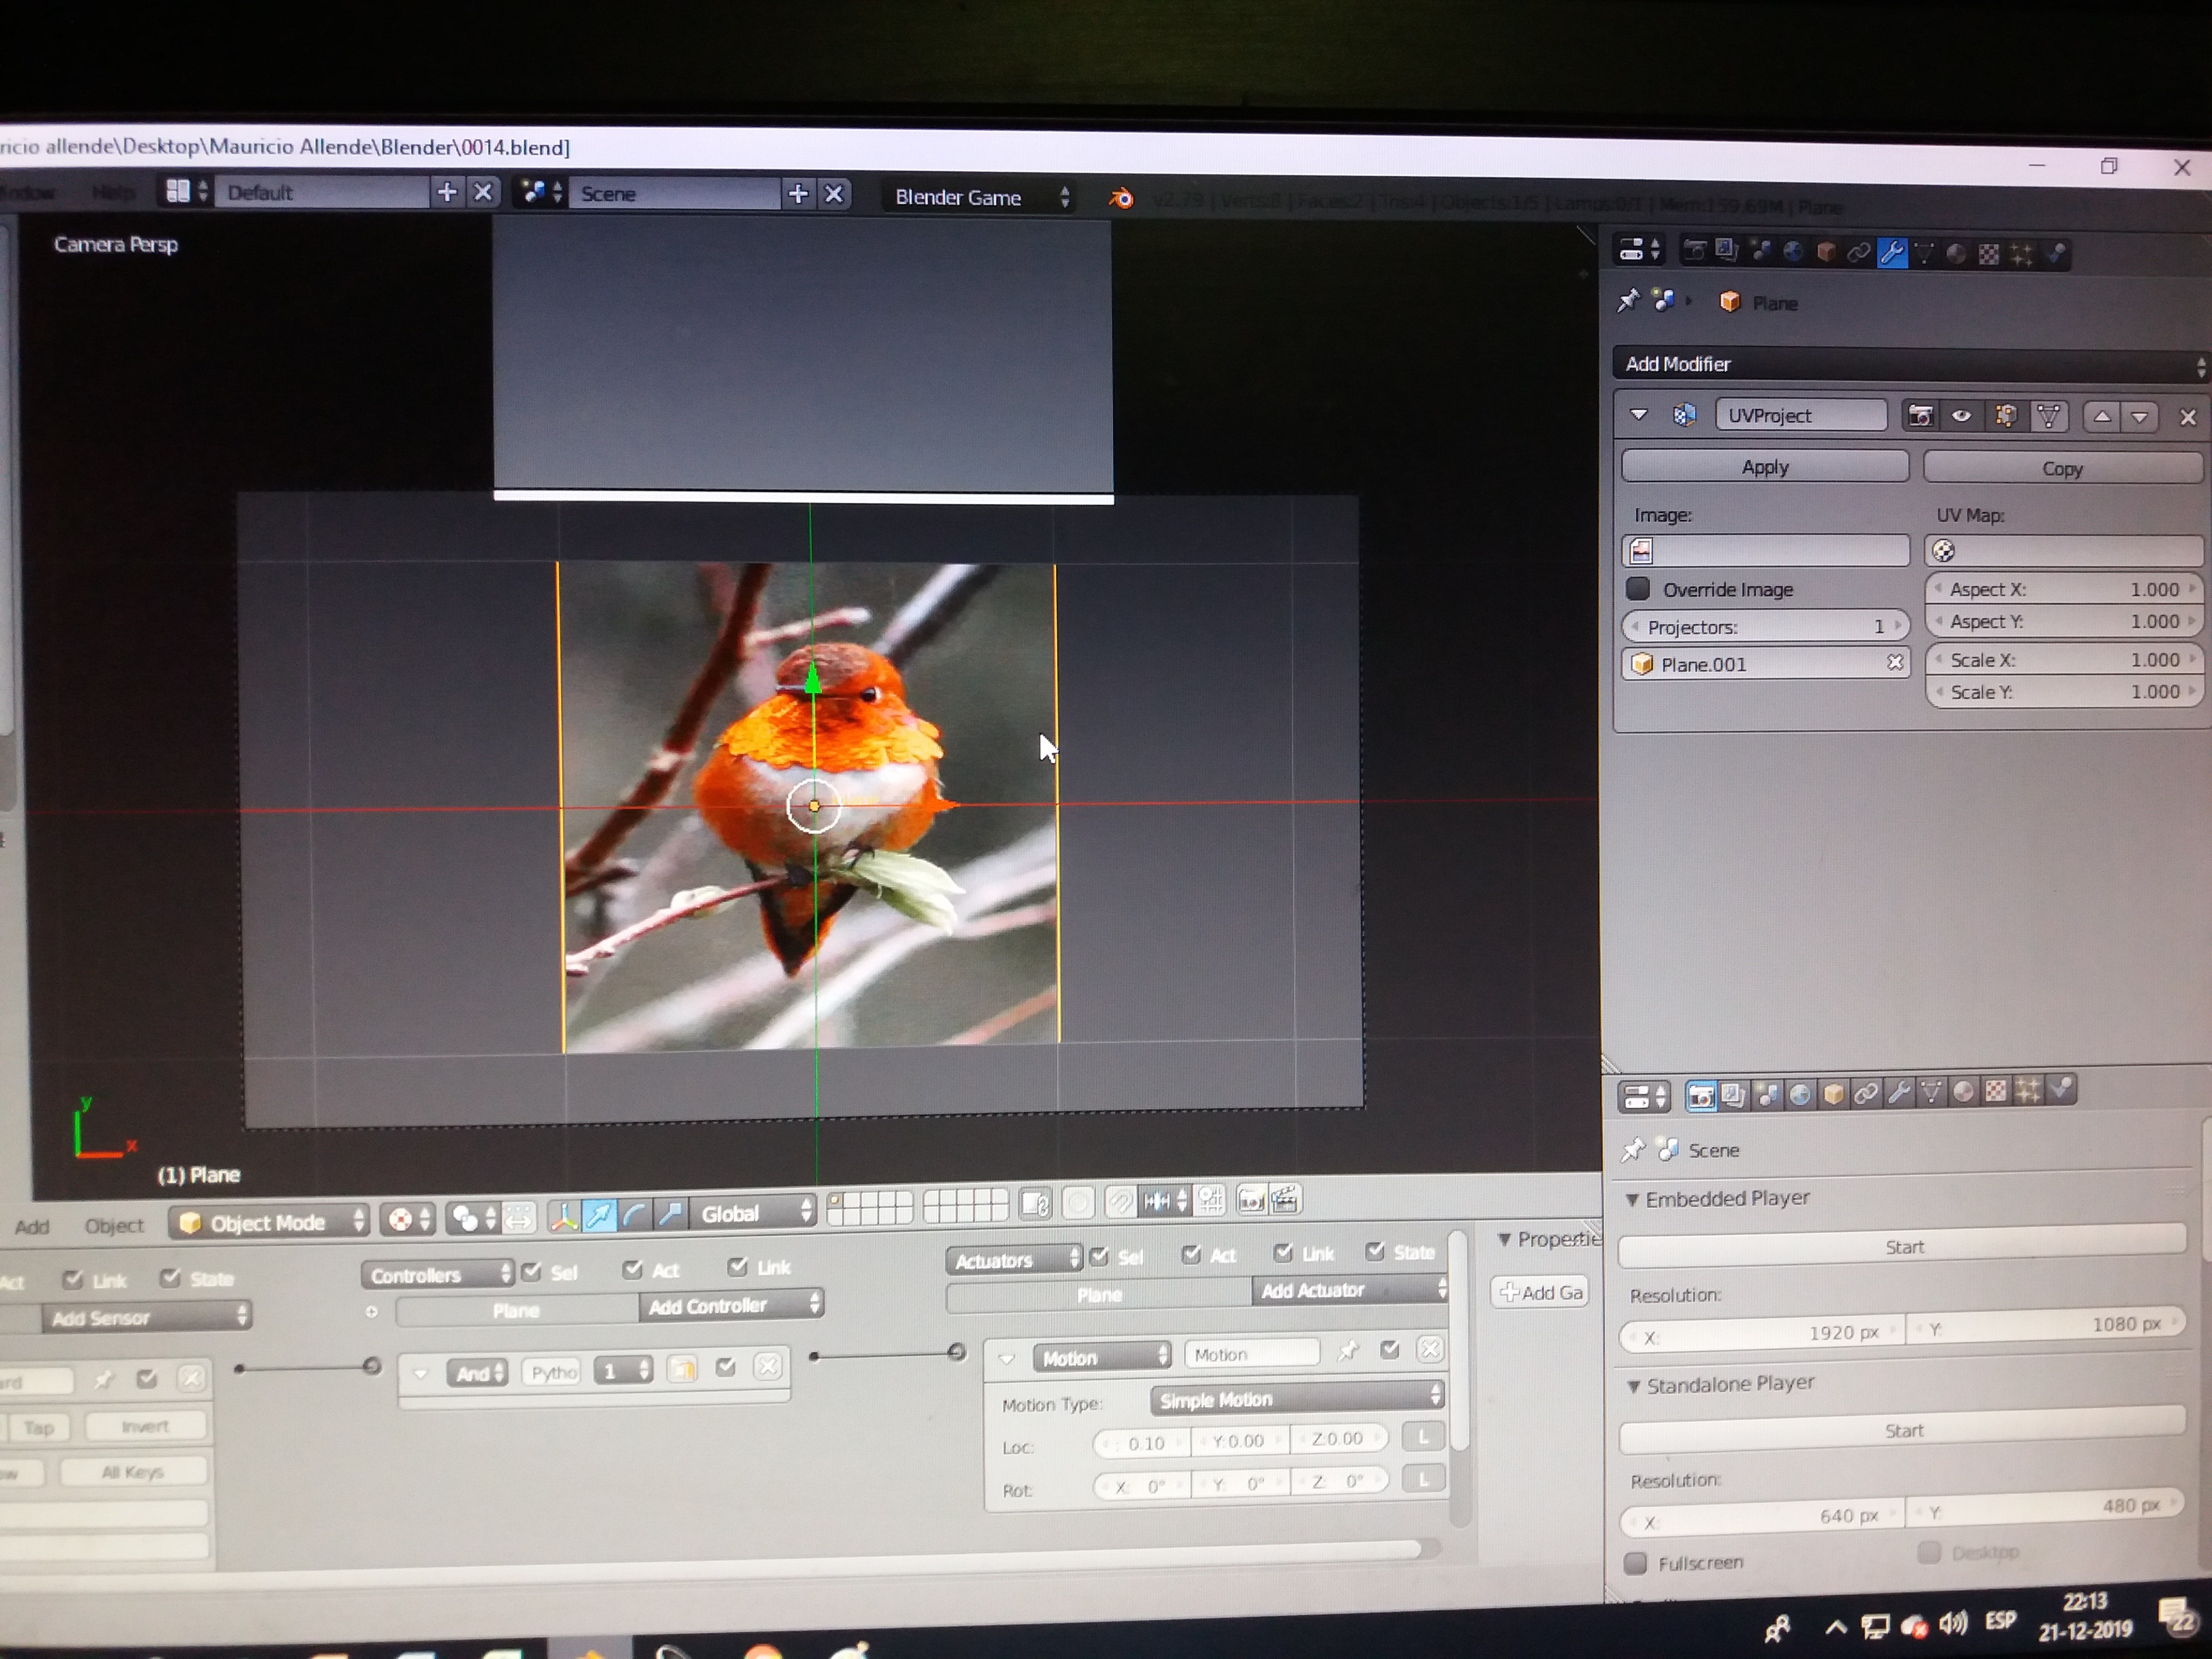Image resolution: width=2212 pixels, height=1659 pixels.
Task: Toggle the Controllers Link checkbox
Action: click(x=738, y=1267)
